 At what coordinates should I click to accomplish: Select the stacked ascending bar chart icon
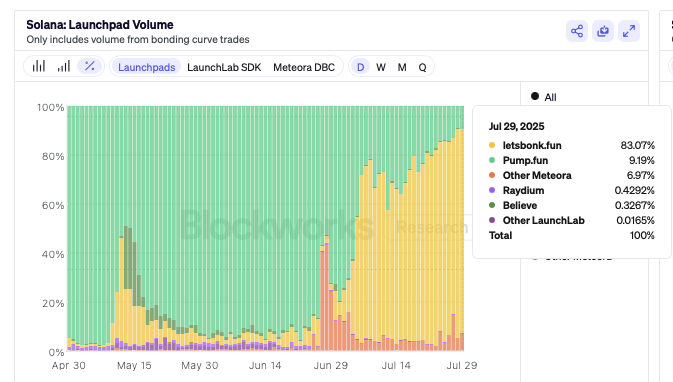[64, 67]
